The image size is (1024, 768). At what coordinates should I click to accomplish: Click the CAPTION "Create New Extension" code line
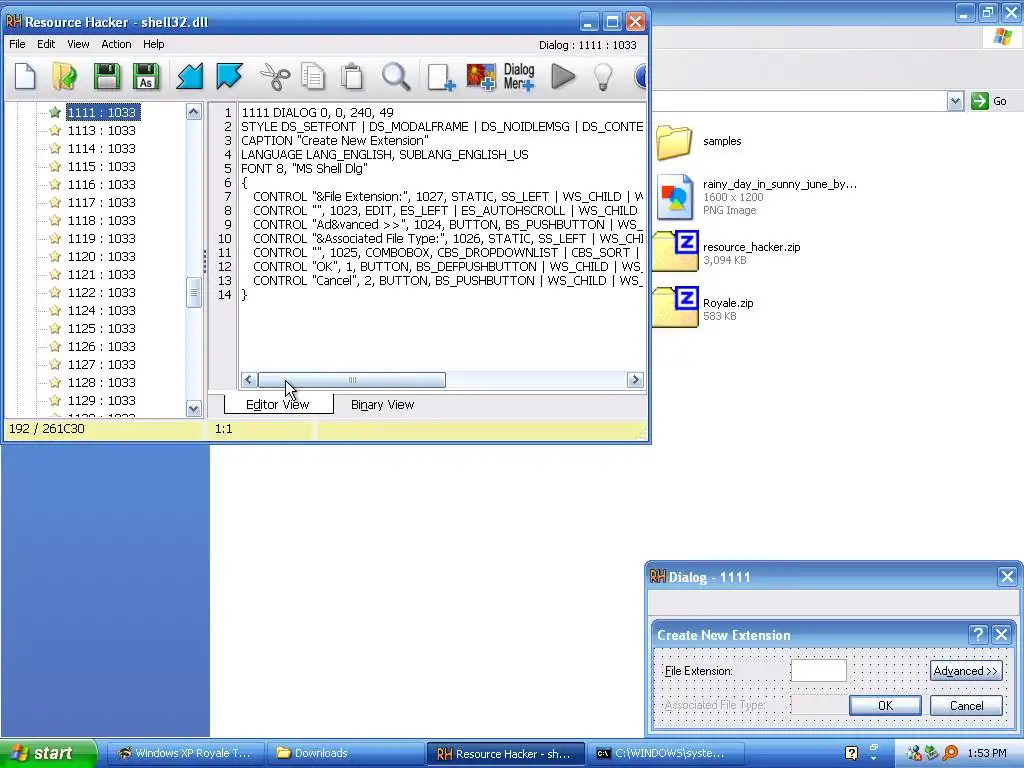[x=335, y=140]
